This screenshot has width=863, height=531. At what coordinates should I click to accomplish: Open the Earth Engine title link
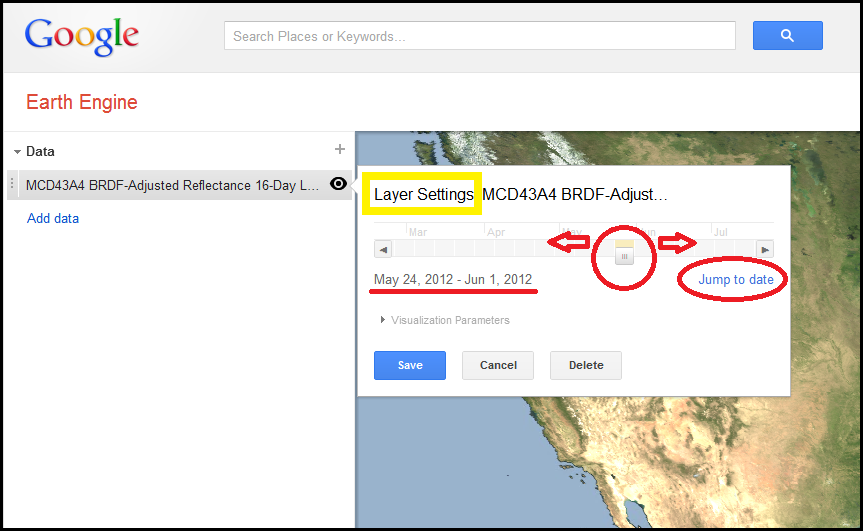pyautogui.click(x=82, y=102)
